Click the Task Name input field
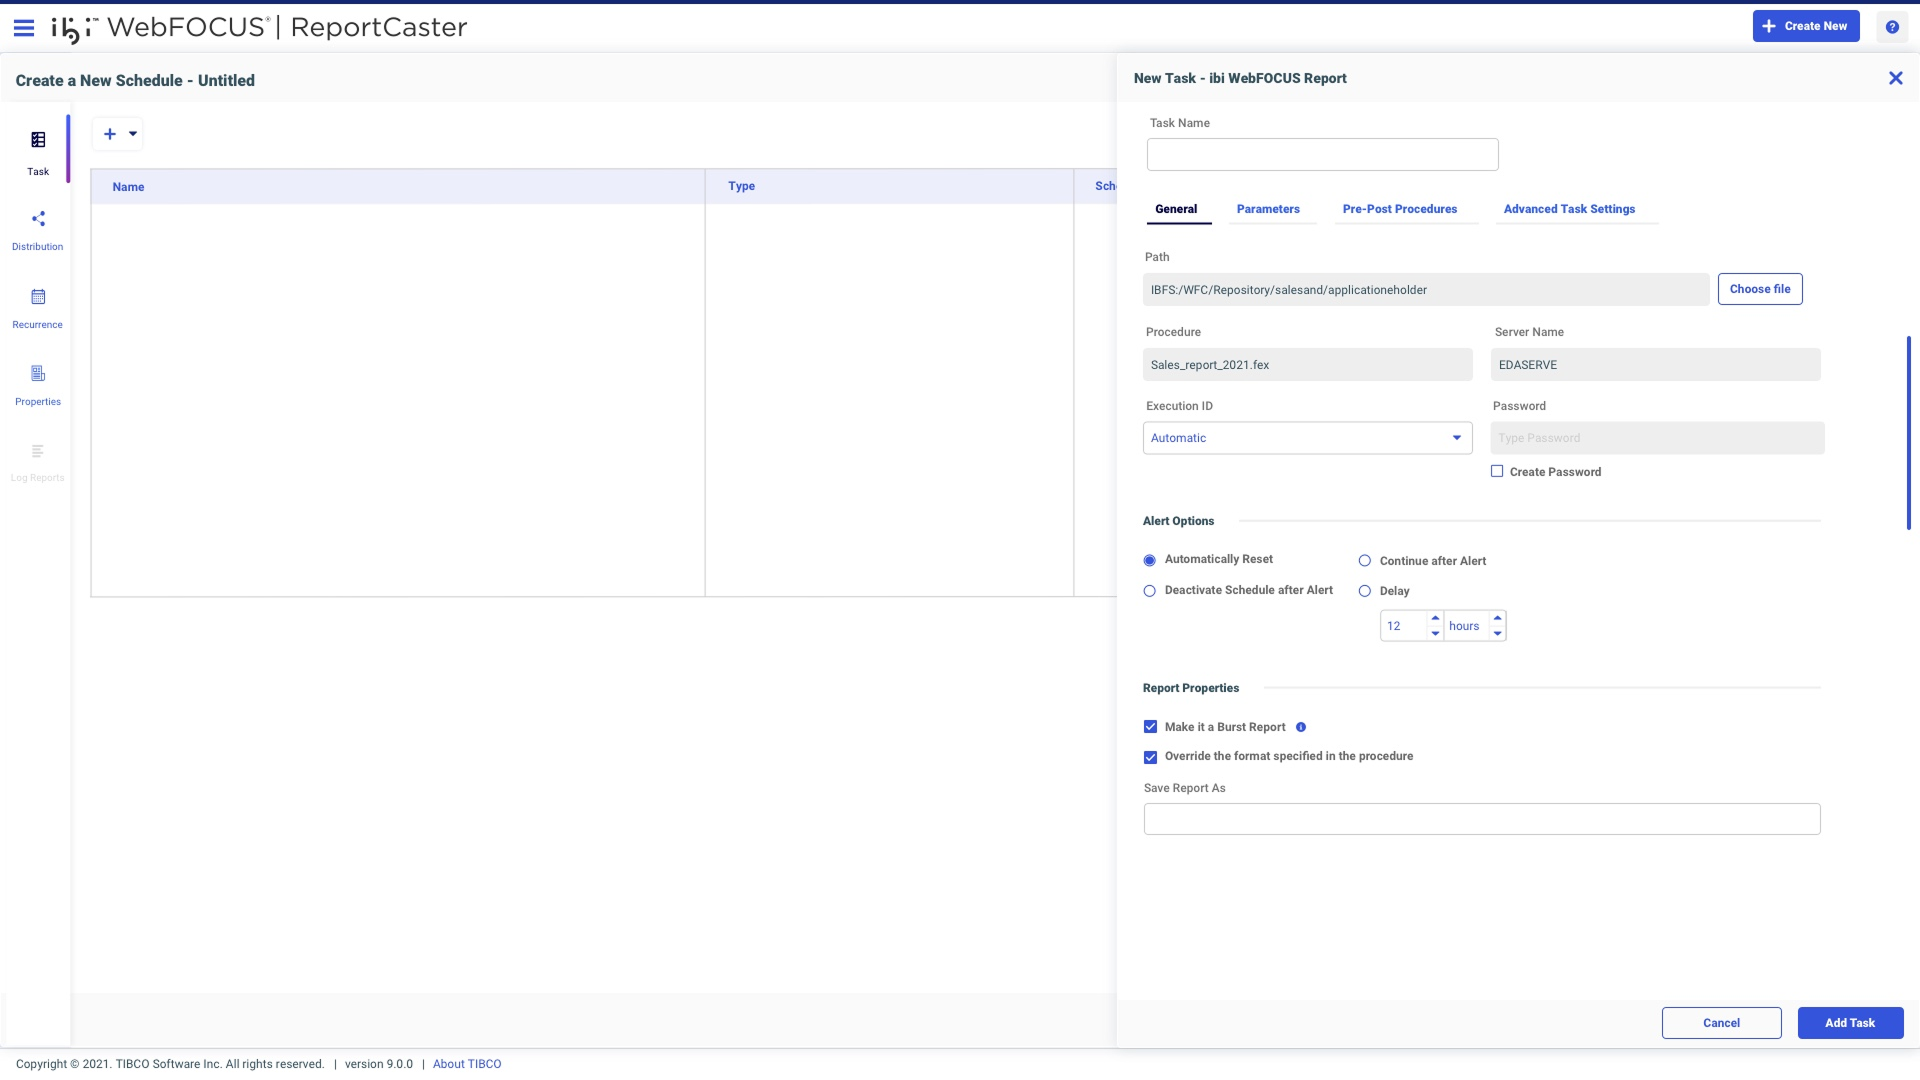 tap(1322, 154)
